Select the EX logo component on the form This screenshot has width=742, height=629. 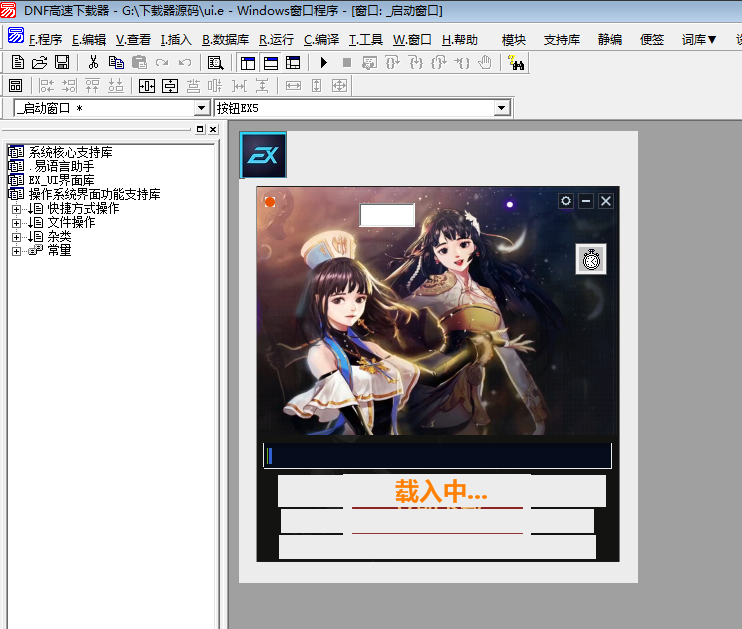tap(263, 155)
